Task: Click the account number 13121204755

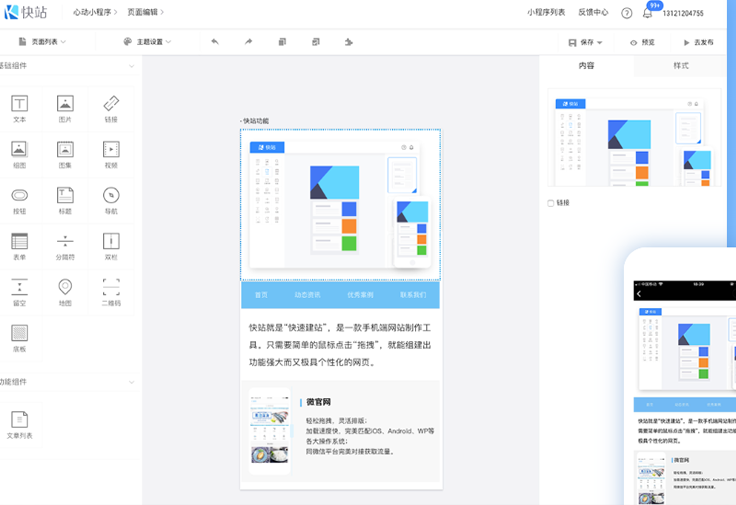Action: pos(683,13)
